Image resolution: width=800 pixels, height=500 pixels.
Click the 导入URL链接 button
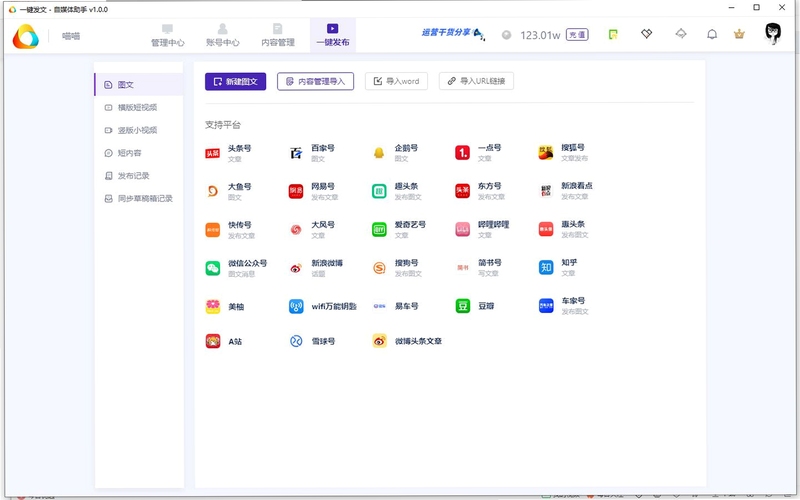click(x=477, y=81)
